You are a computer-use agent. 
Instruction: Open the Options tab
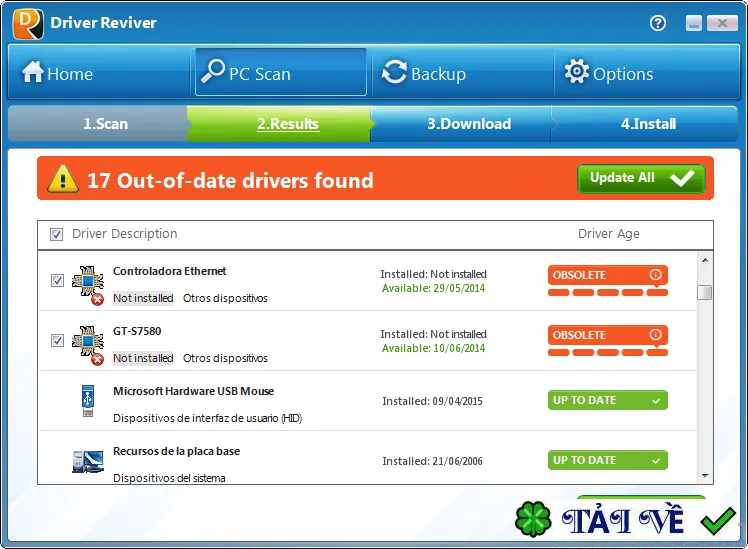click(646, 73)
